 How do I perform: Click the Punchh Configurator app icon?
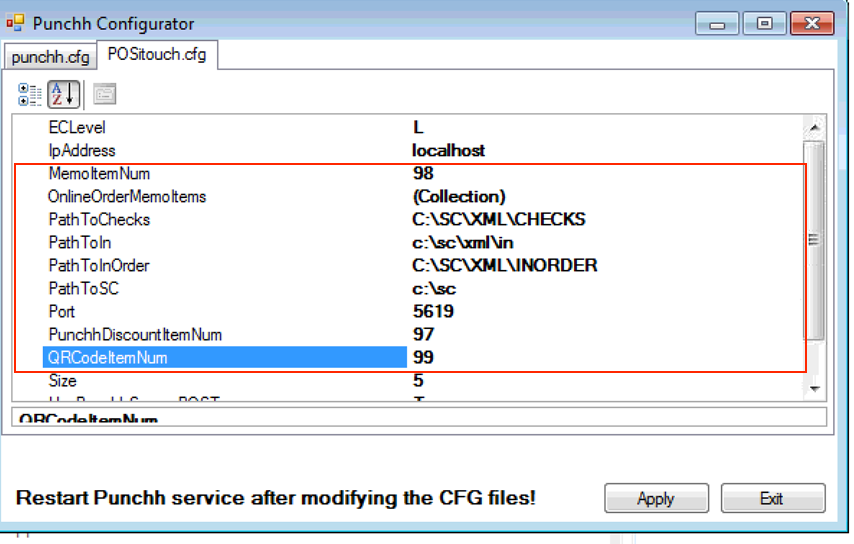(15, 23)
